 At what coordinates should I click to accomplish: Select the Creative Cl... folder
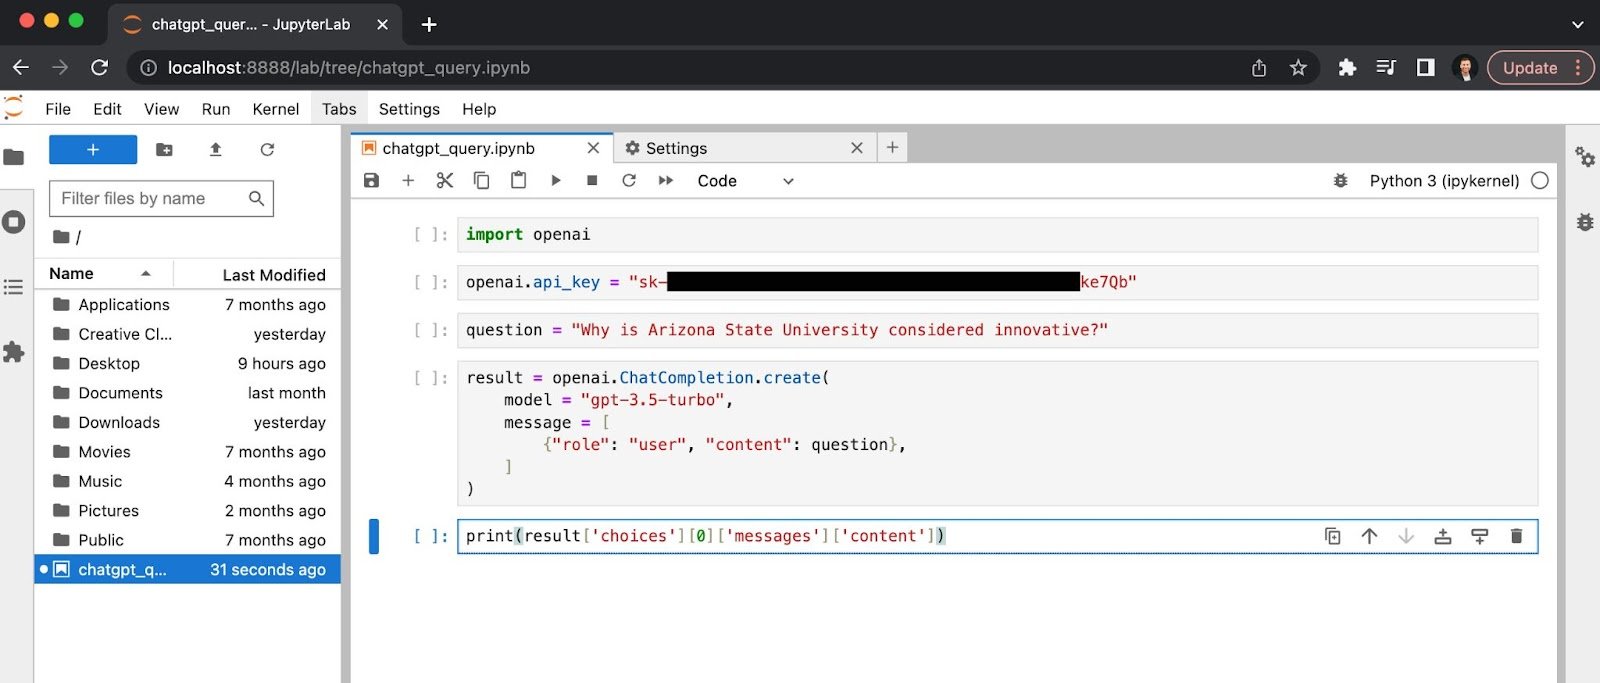[188, 334]
